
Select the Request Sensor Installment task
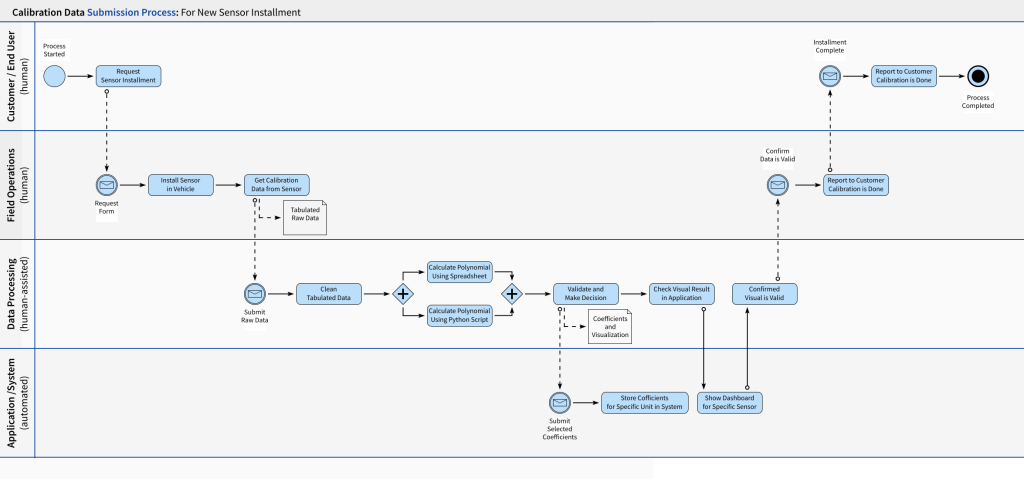(129, 76)
